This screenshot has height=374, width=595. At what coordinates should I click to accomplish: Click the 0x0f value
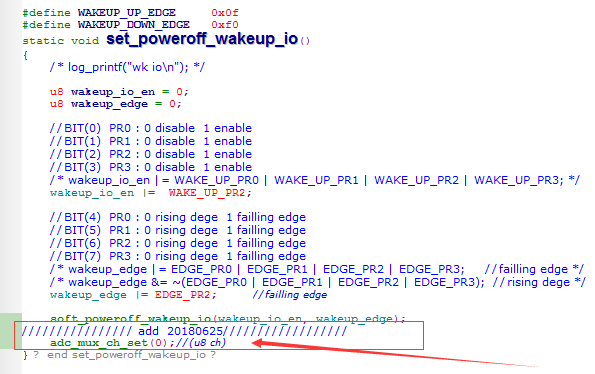pyautogui.click(x=225, y=13)
